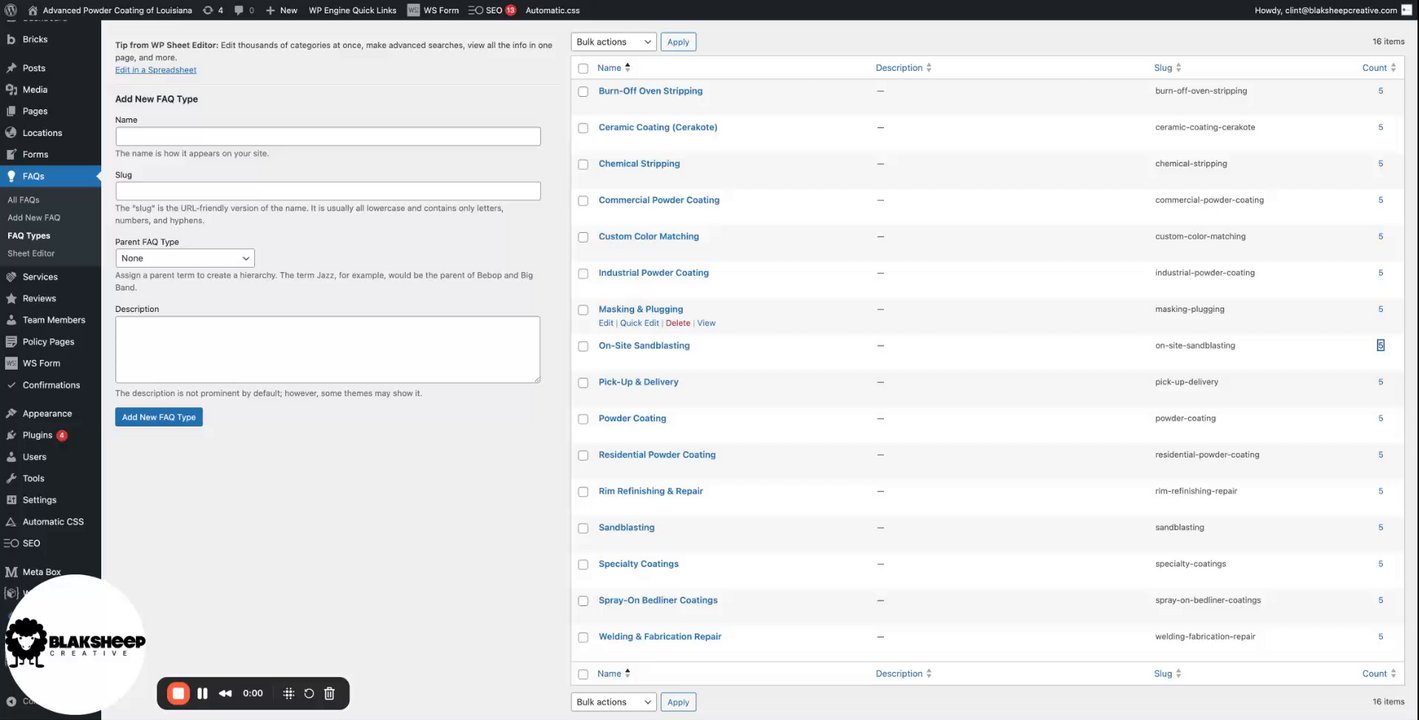The height and width of the screenshot is (720, 1419).
Task: Open the WordPress logo menu
Action: pos(10,10)
